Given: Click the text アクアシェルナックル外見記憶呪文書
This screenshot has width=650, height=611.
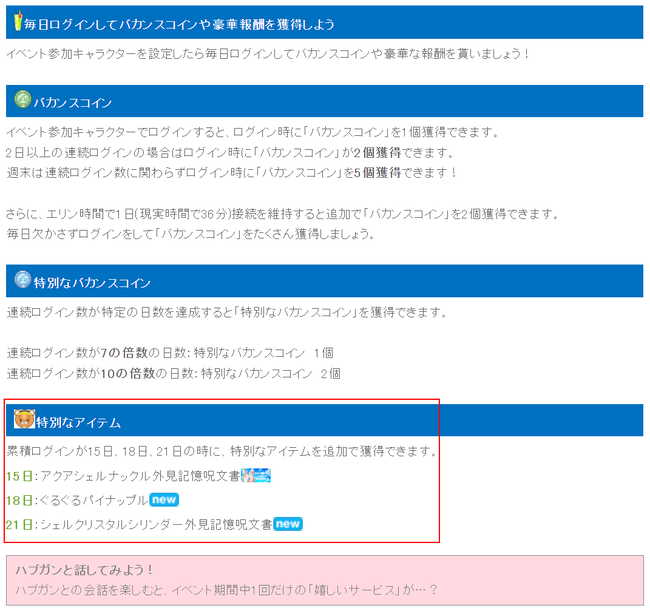Looking at the screenshot, I should click(140, 476).
